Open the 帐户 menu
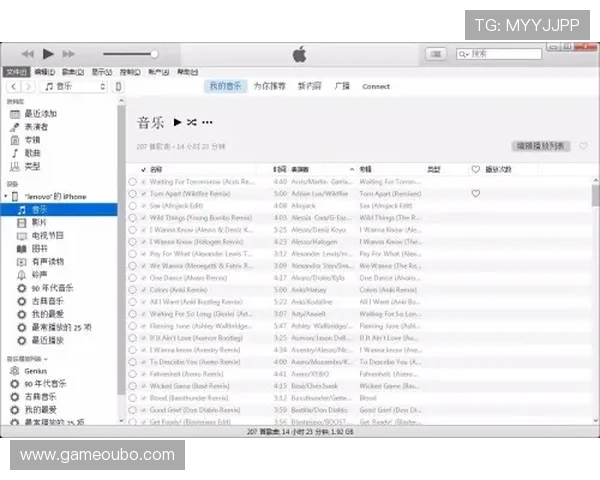Viewport: 600px width, 480px height. tap(158, 72)
